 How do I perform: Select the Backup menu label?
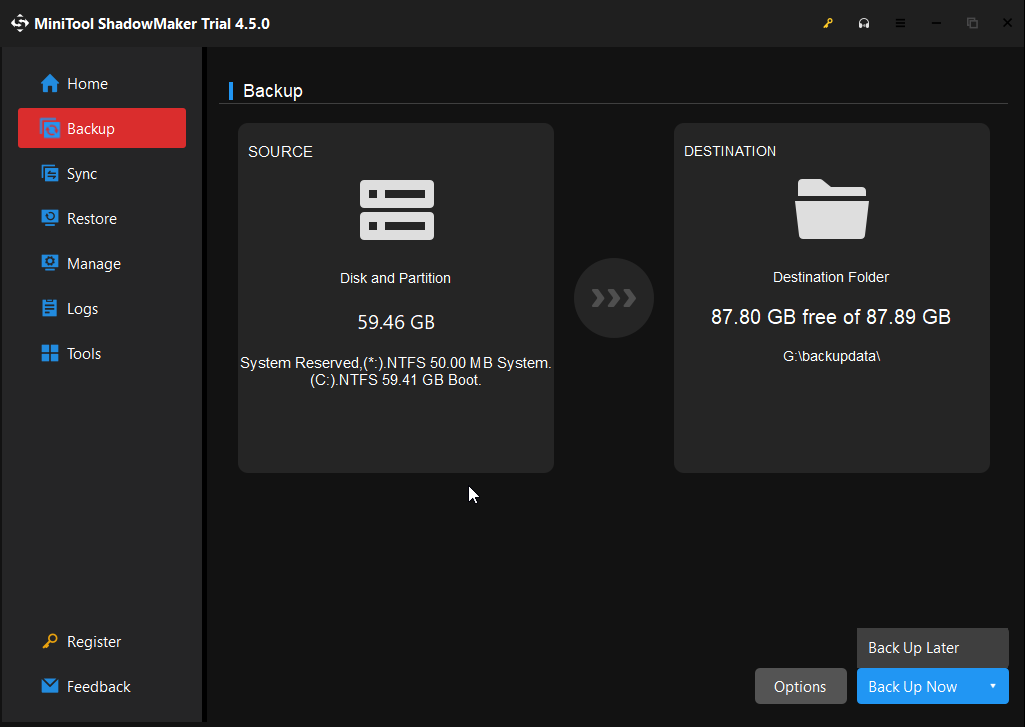91,129
